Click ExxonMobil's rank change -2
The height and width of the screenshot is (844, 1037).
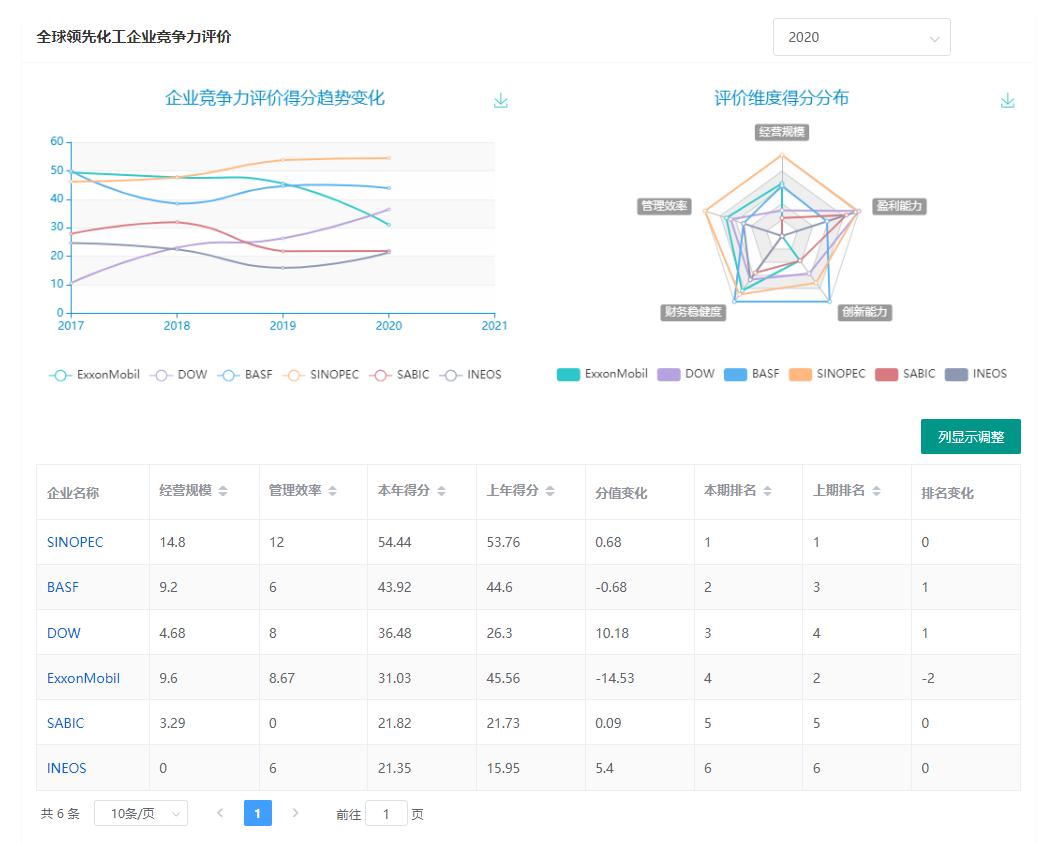pos(928,678)
